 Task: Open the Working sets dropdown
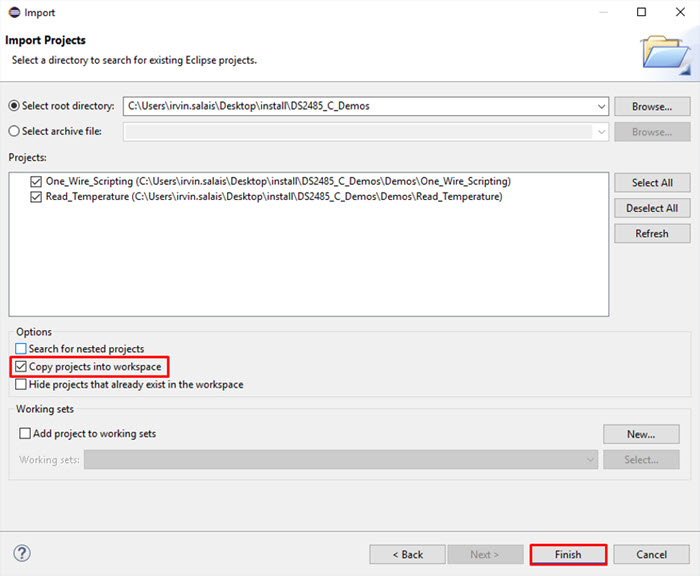[x=341, y=459]
